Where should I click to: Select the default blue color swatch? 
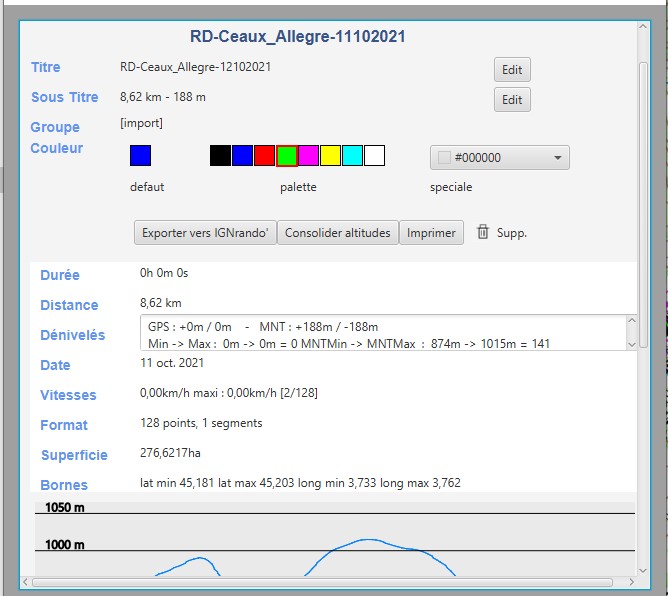click(x=141, y=156)
